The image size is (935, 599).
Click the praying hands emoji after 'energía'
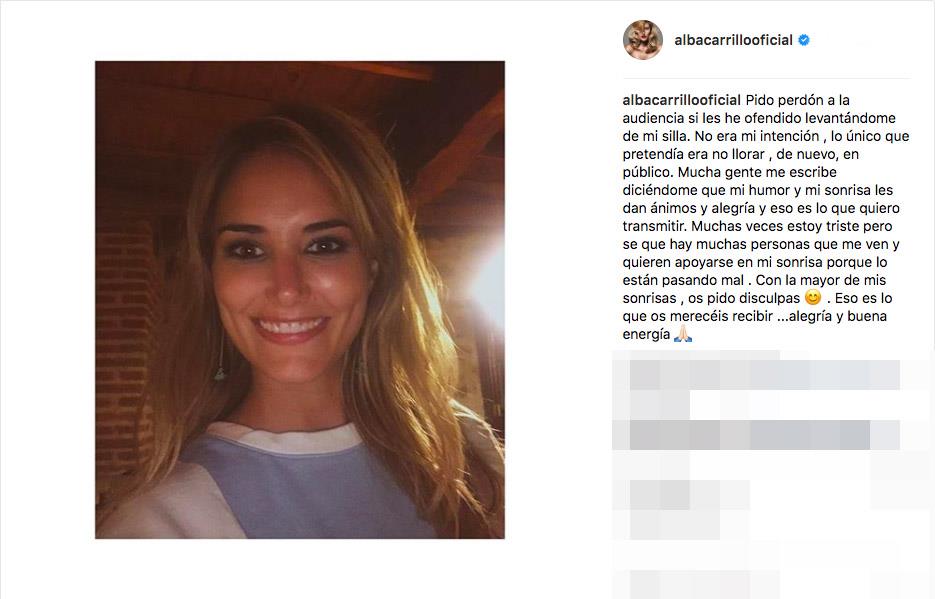[683, 334]
